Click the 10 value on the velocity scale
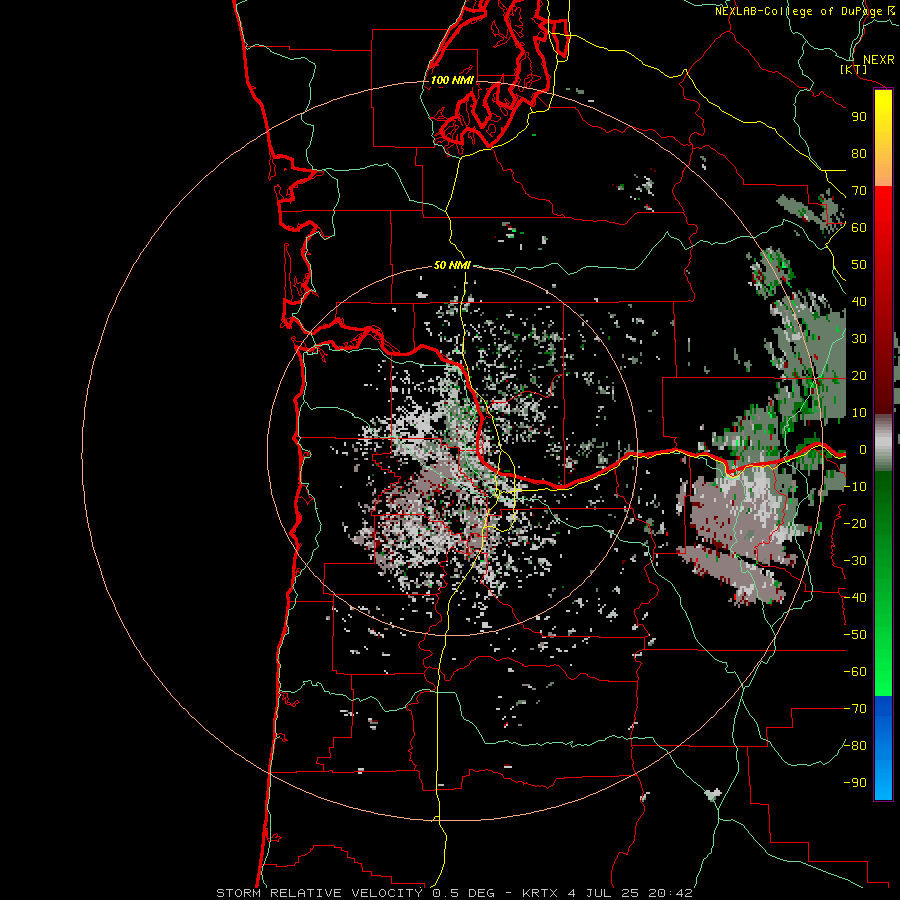Screen dimensions: 900x900 point(859,413)
